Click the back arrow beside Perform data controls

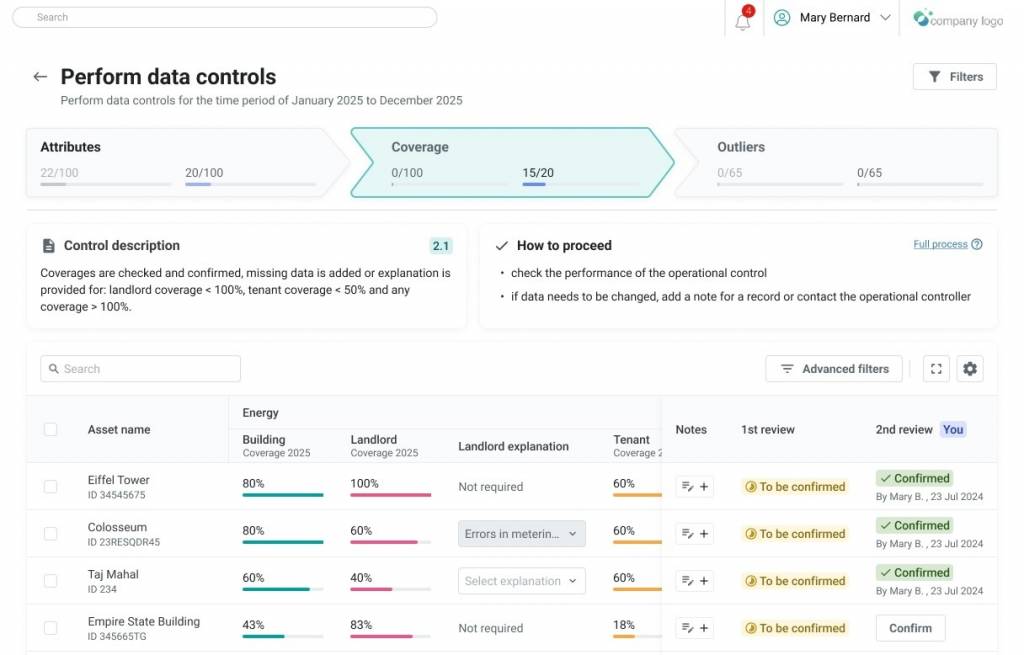click(x=40, y=77)
